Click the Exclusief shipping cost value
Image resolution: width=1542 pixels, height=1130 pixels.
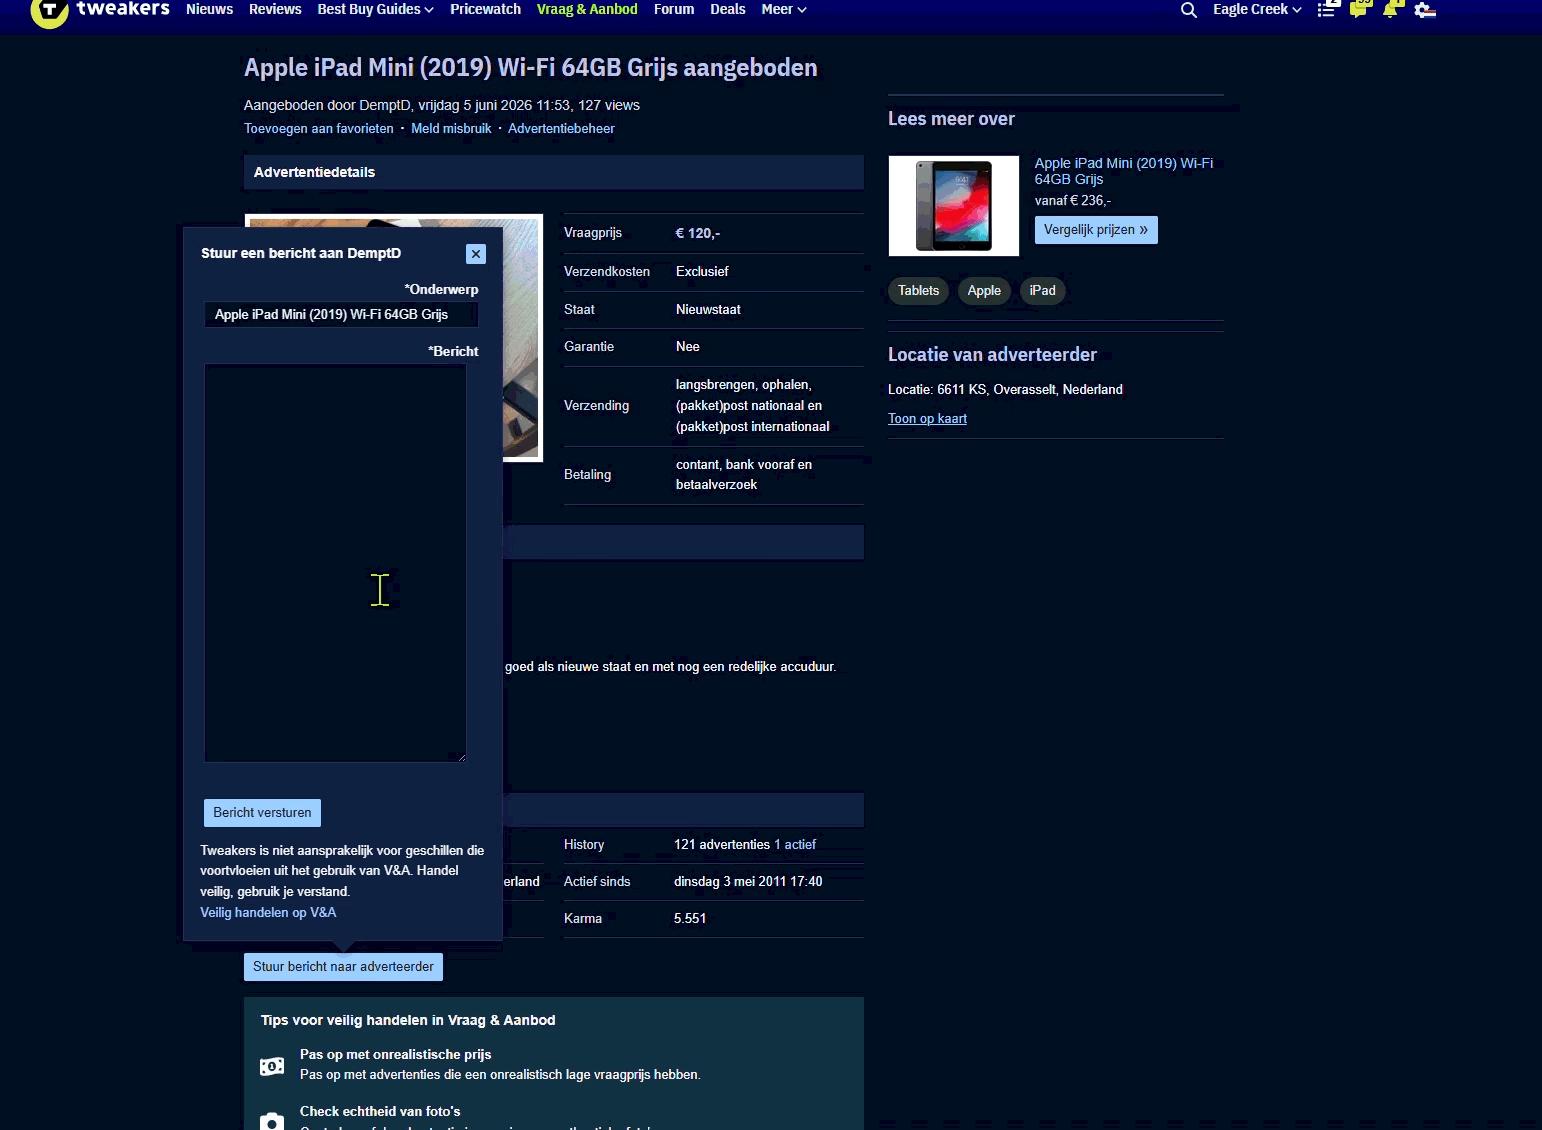(702, 272)
